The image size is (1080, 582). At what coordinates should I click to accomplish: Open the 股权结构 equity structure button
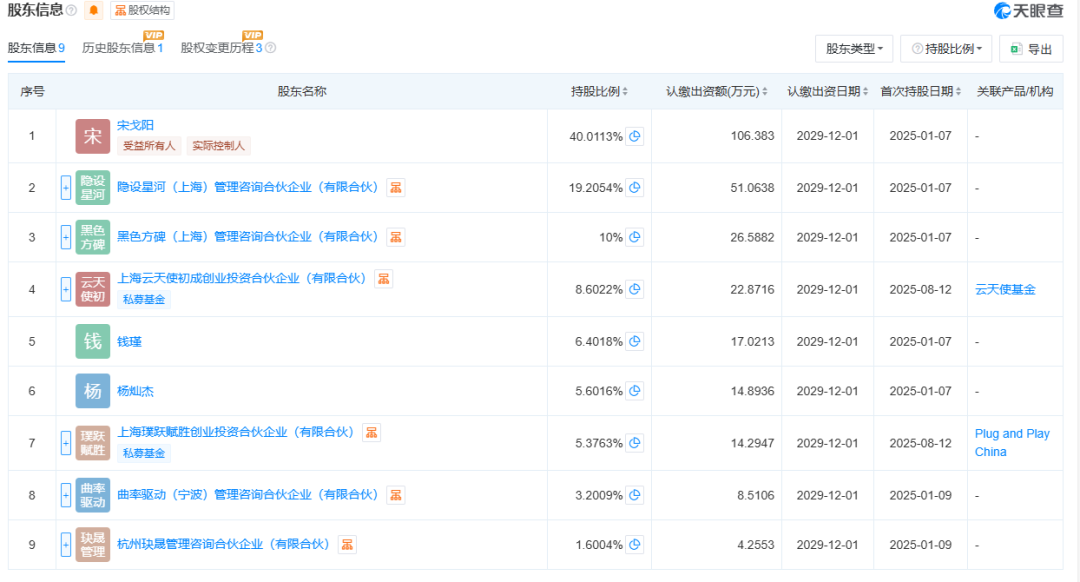pos(142,10)
